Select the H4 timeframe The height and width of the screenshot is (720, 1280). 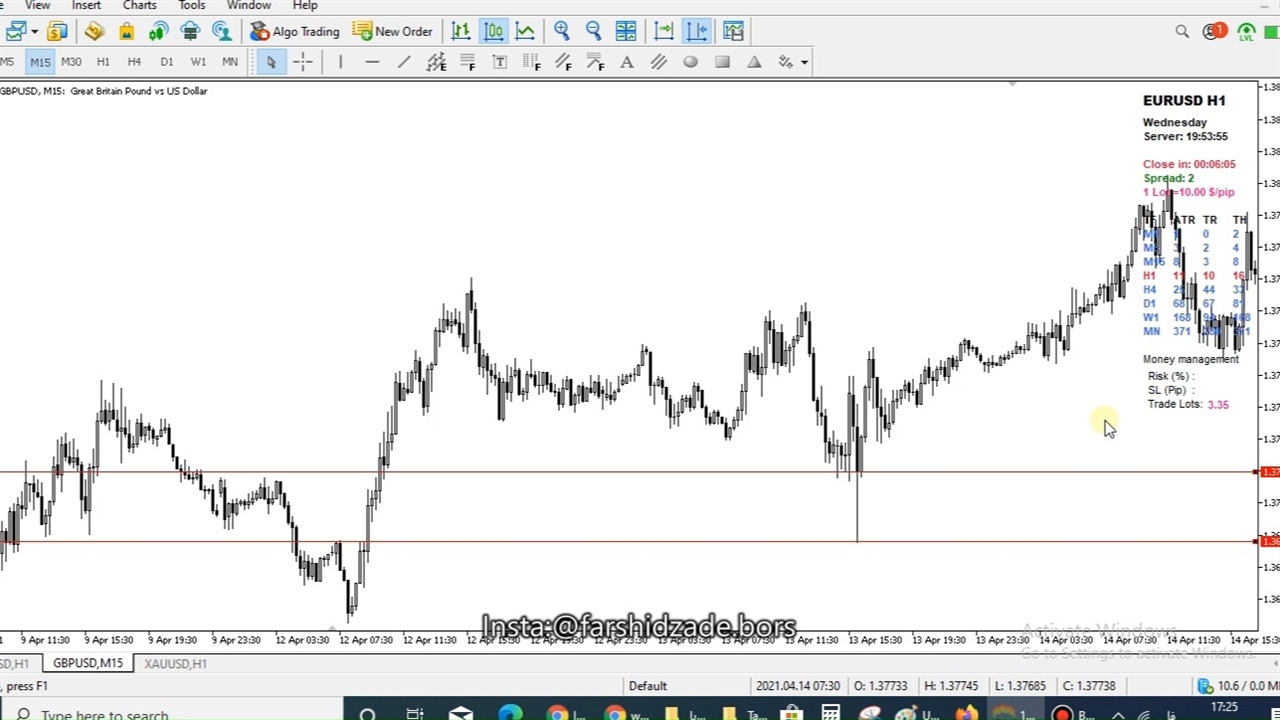point(134,62)
